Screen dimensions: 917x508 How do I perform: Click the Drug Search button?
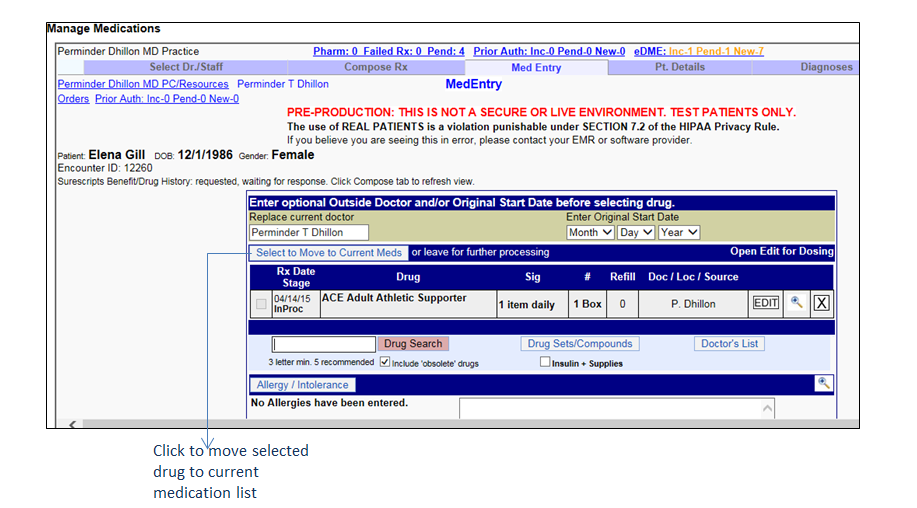tap(413, 344)
